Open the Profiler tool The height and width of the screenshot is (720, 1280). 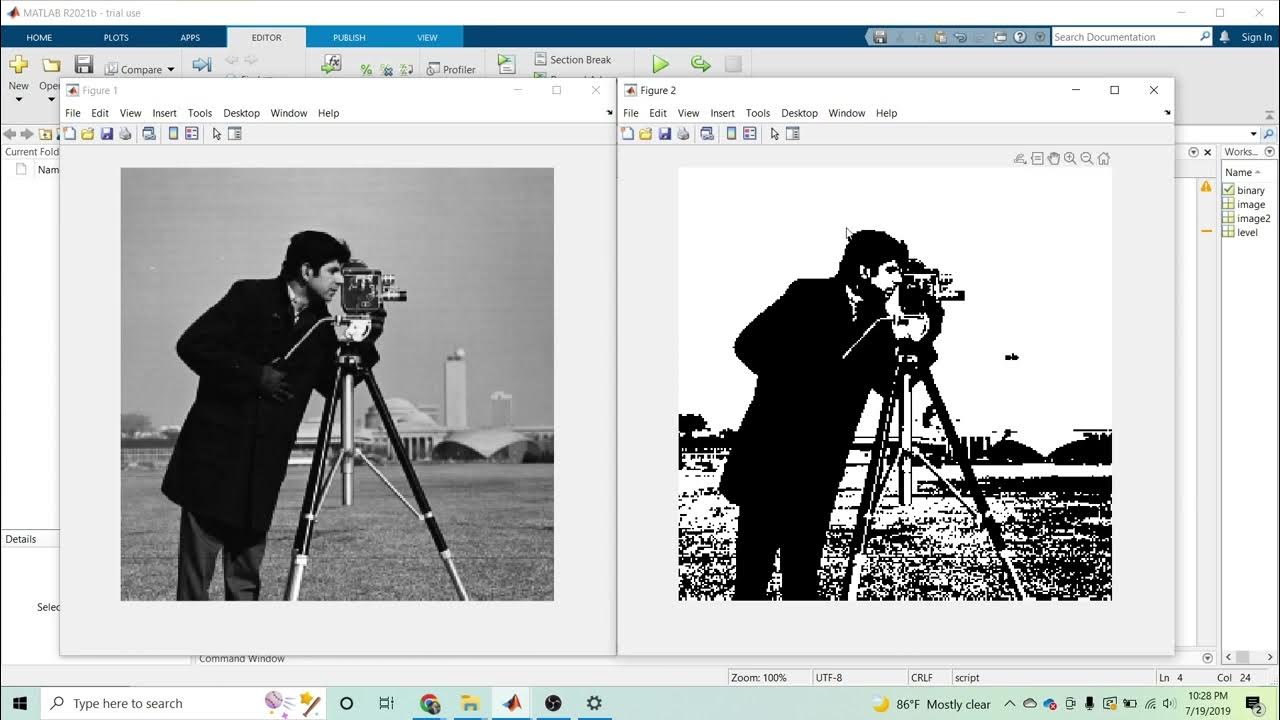[451, 69]
